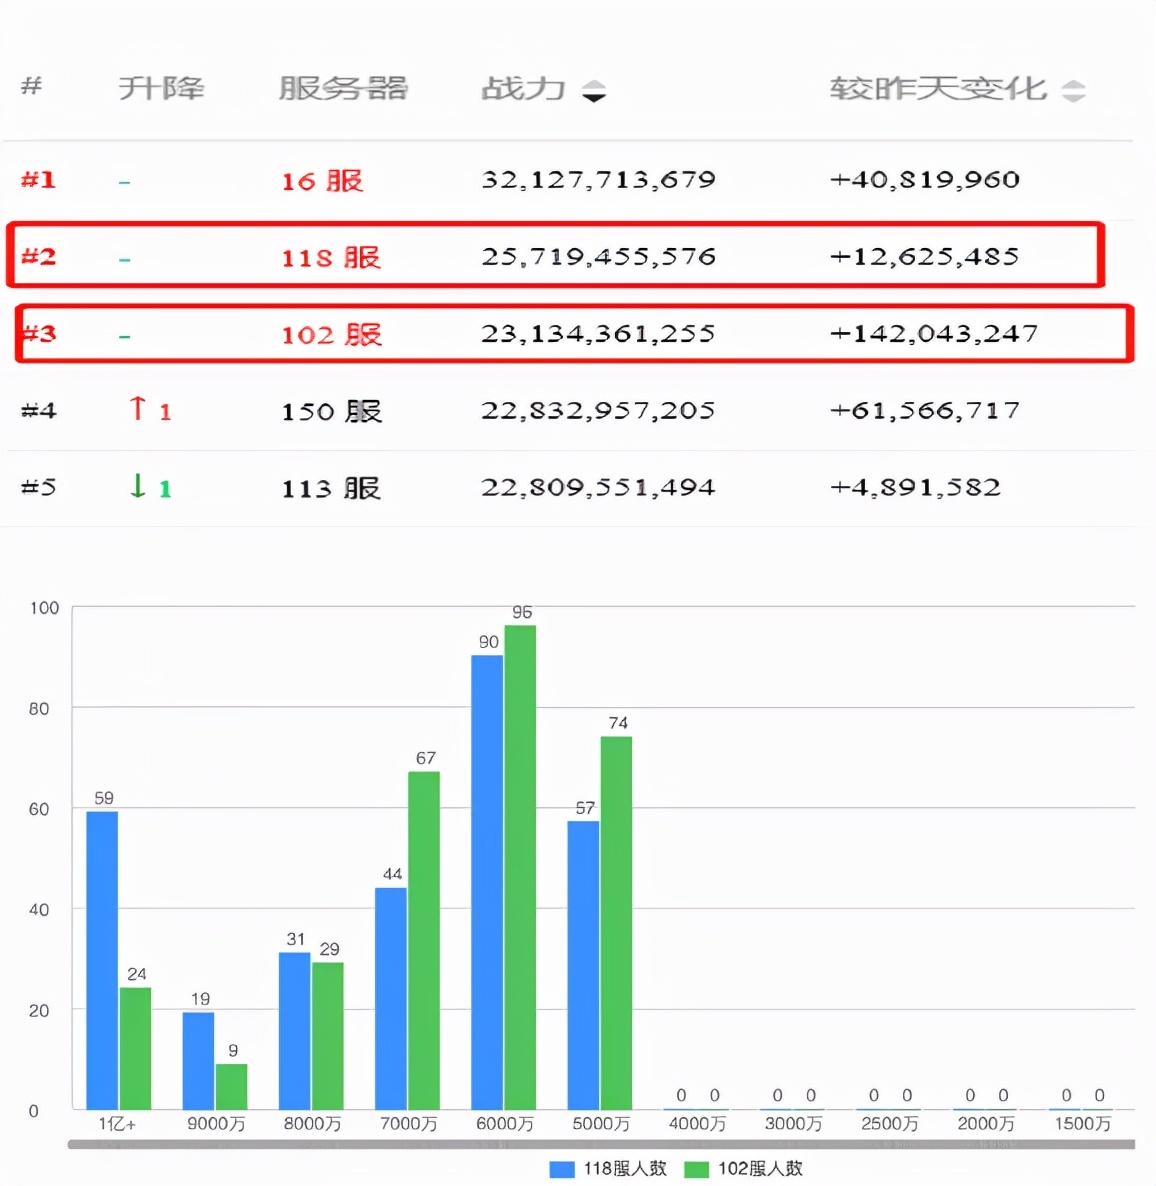The width and height of the screenshot is (1156, 1186).
Task: Click the blue 7000万 bar labeled 44
Action: [390, 998]
